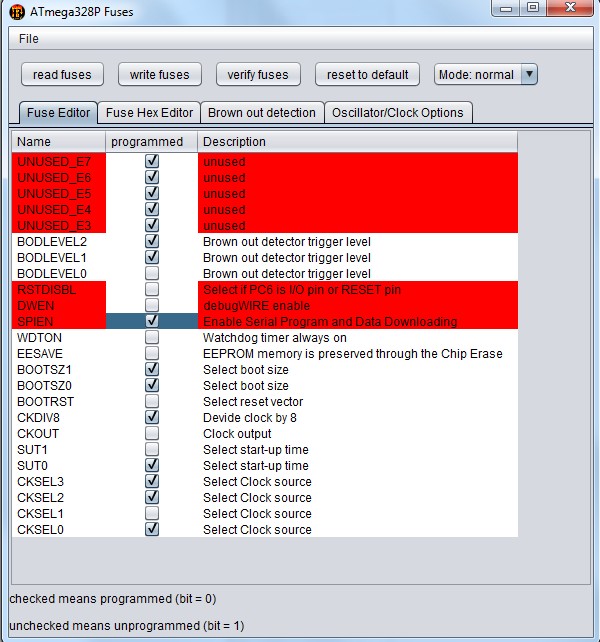Viewport: 600px width, 642px height.
Task: Enable the DWEN debugWIRE checkbox
Action: pos(152,305)
